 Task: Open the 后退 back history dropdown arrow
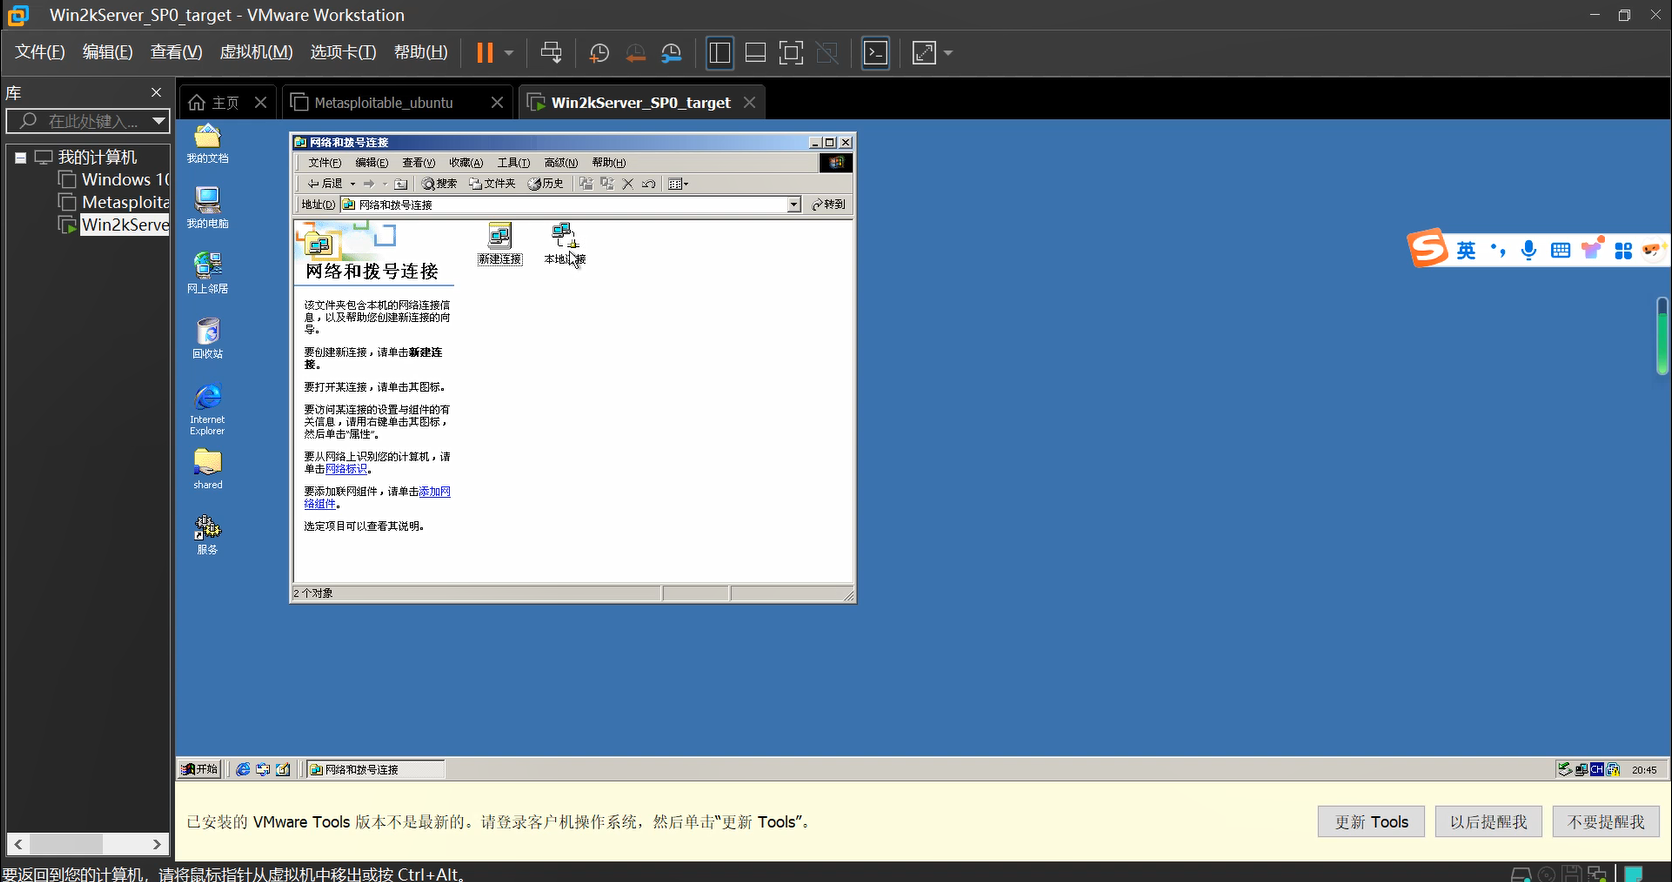353,184
